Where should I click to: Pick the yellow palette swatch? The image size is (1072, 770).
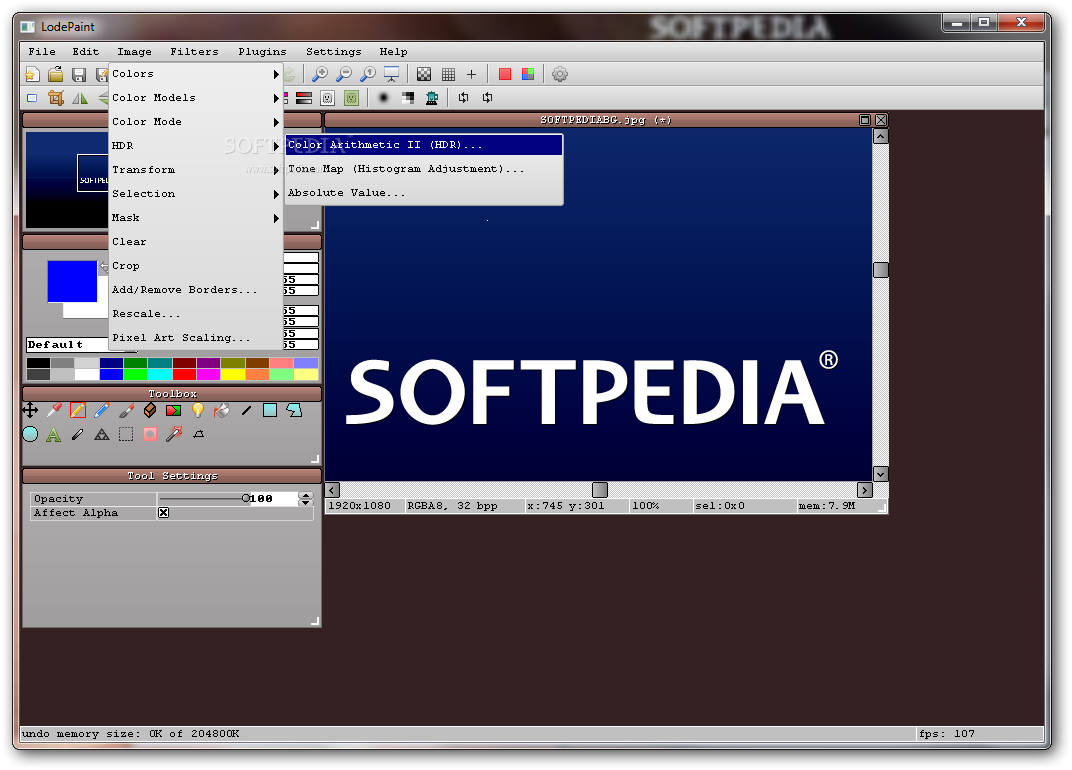(x=233, y=375)
